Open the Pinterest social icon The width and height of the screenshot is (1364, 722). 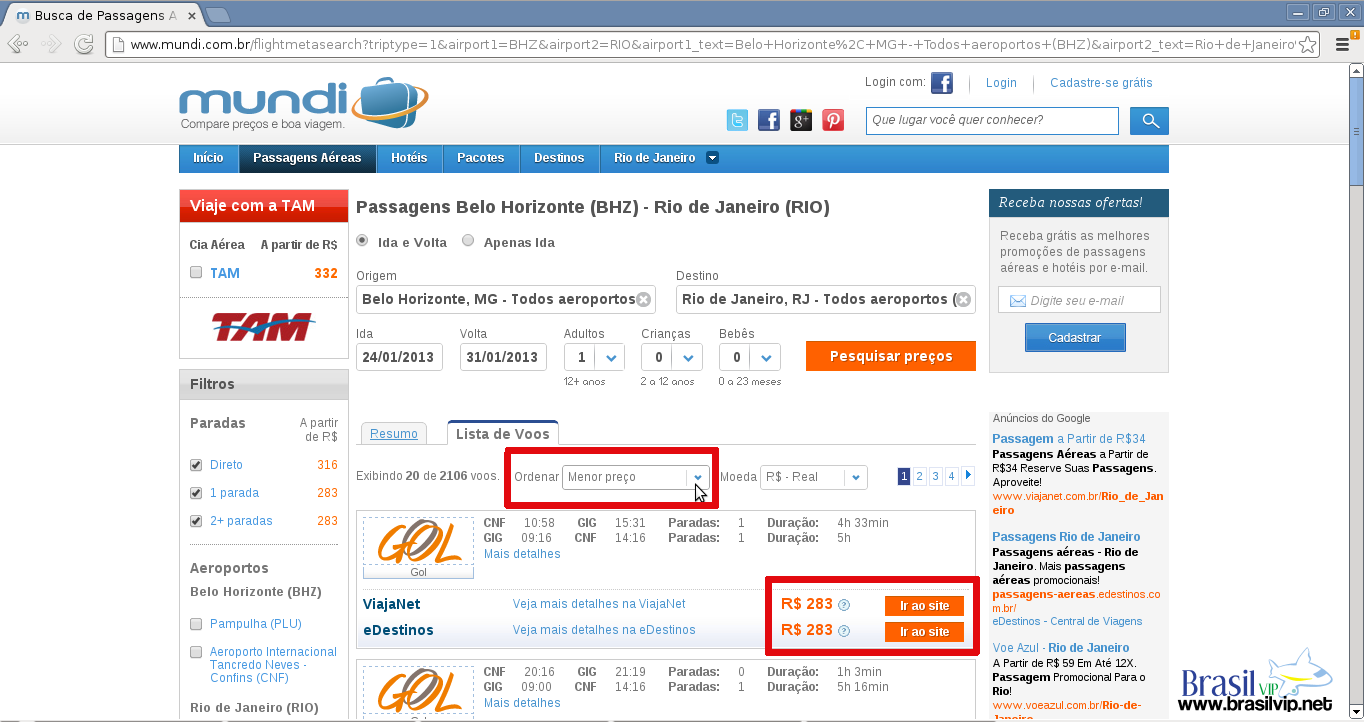click(x=833, y=120)
